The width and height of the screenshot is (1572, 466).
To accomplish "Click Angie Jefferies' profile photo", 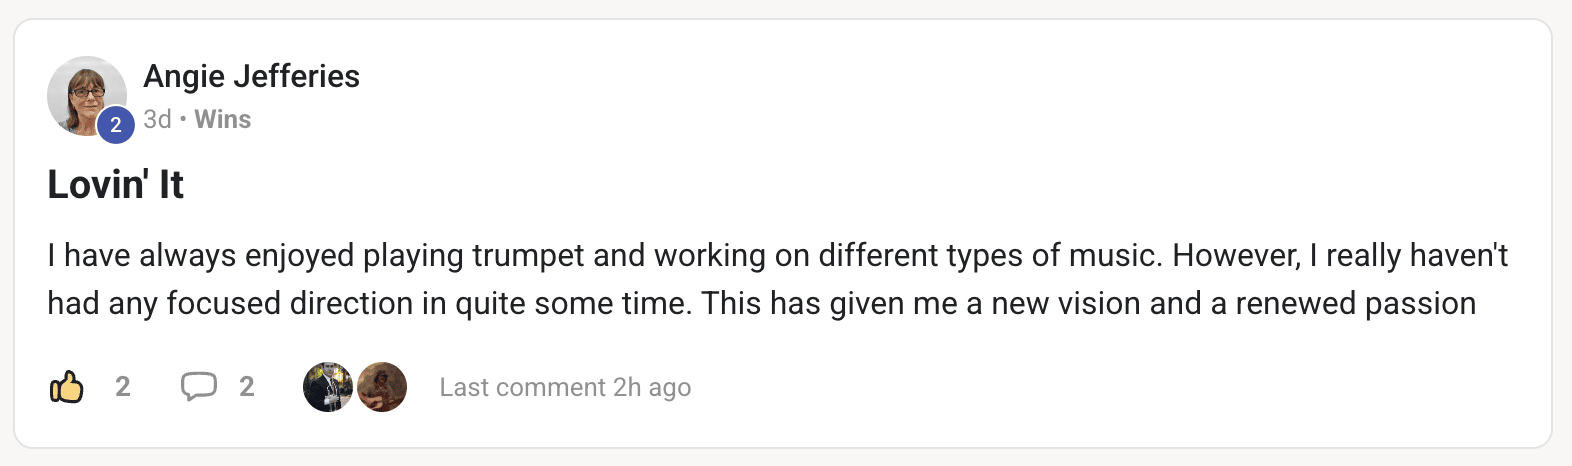I will pyautogui.click(x=84, y=93).
